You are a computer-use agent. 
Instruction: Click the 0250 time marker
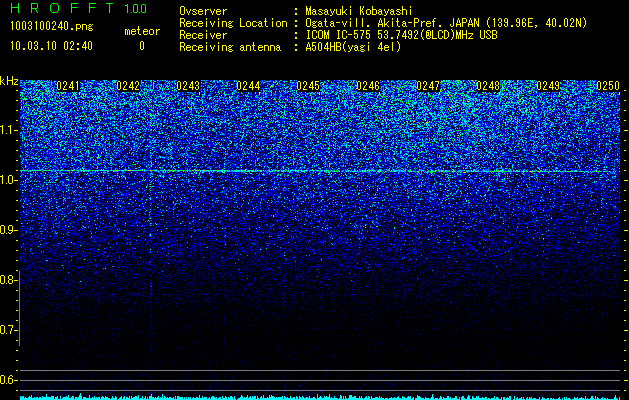tap(608, 86)
